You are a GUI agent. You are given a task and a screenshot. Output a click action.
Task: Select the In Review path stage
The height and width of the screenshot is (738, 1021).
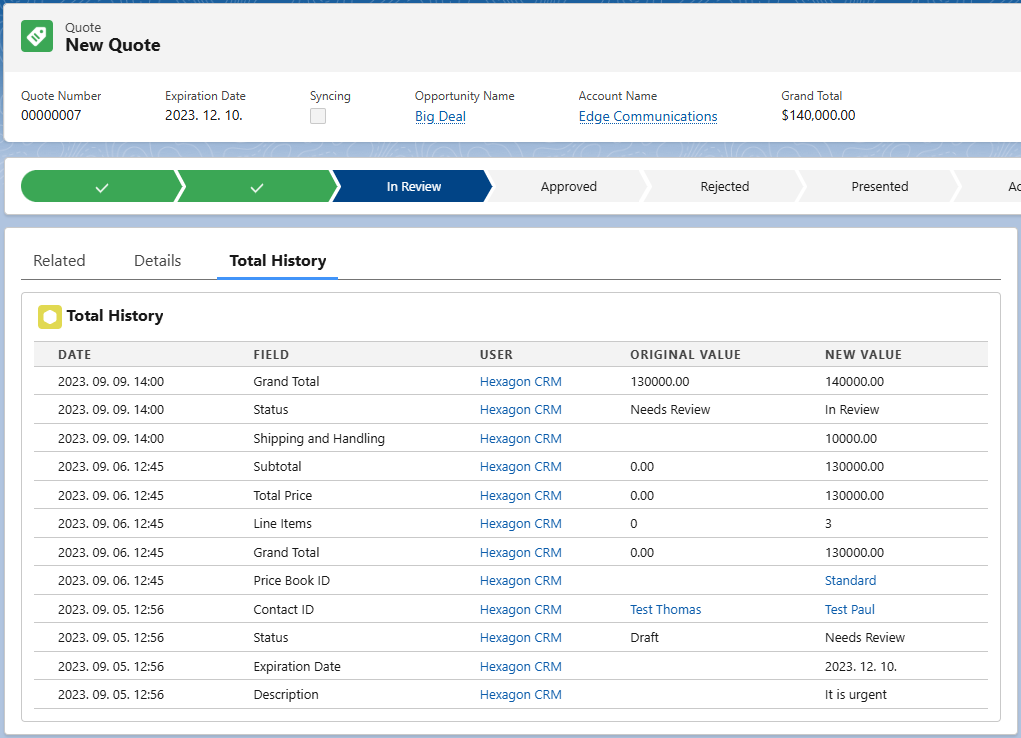click(413, 187)
